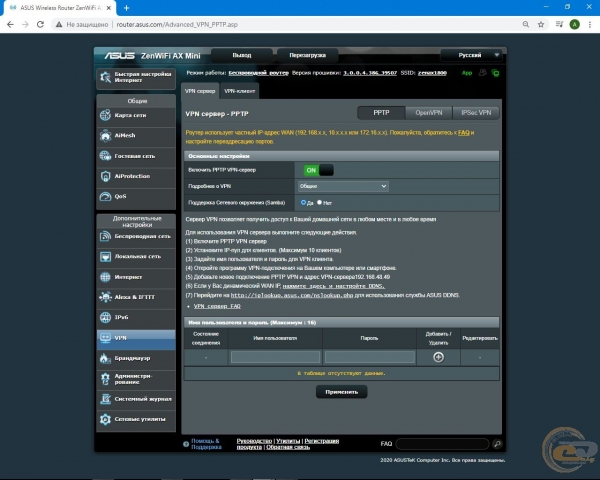Open the Alexa & IFTTT icon
The width and height of the screenshot is (600, 480).
[x=105, y=297]
